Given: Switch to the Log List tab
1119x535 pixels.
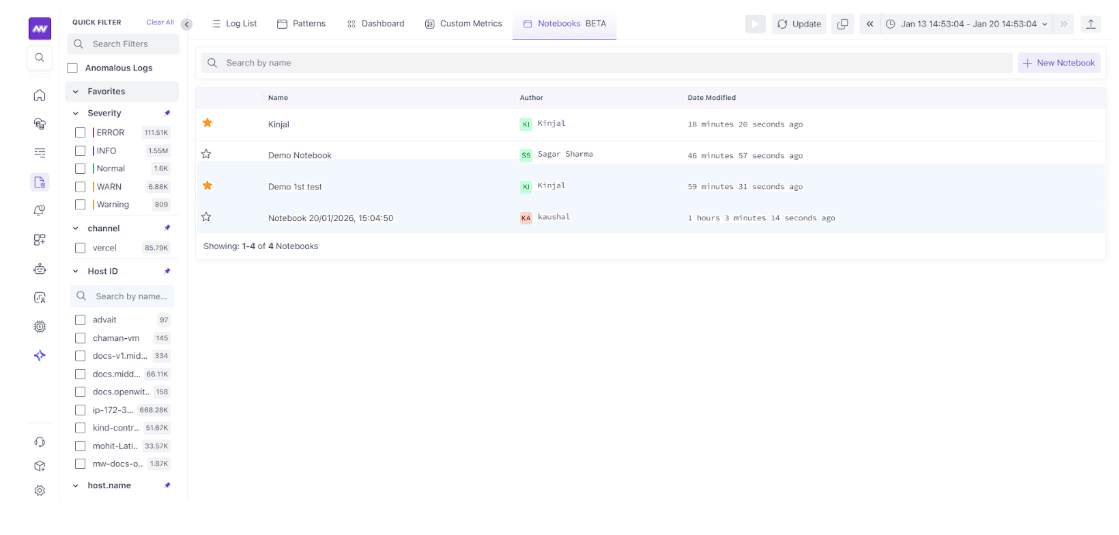Looking at the screenshot, I should tap(234, 24).
